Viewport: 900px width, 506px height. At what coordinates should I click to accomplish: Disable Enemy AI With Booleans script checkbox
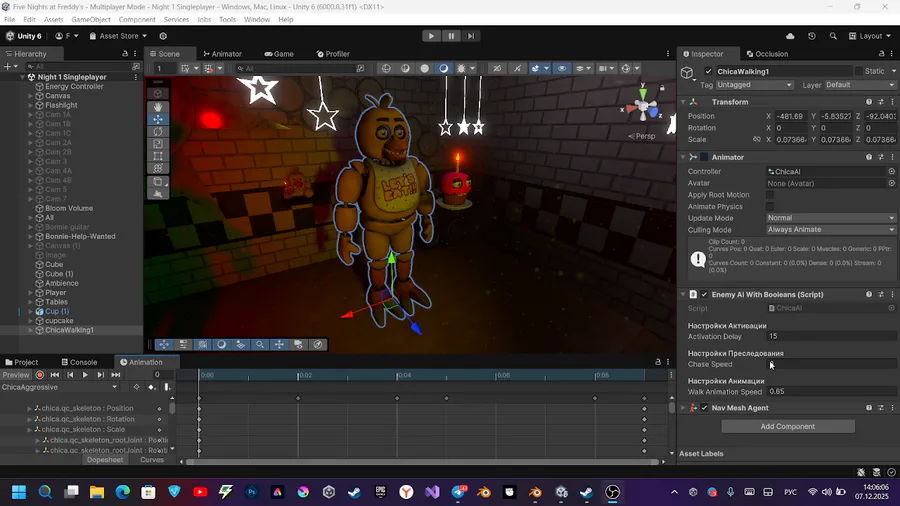[x=704, y=294]
